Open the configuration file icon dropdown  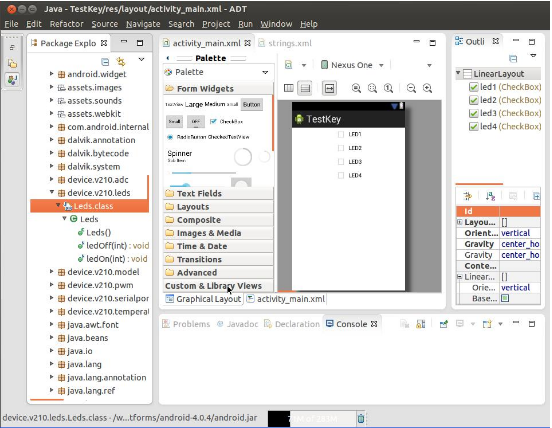(304, 65)
